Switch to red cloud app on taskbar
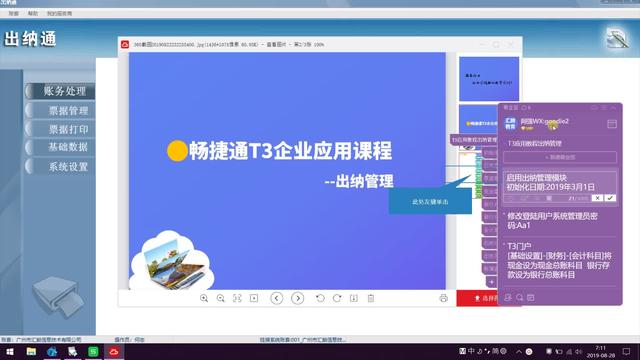 click(x=114, y=351)
